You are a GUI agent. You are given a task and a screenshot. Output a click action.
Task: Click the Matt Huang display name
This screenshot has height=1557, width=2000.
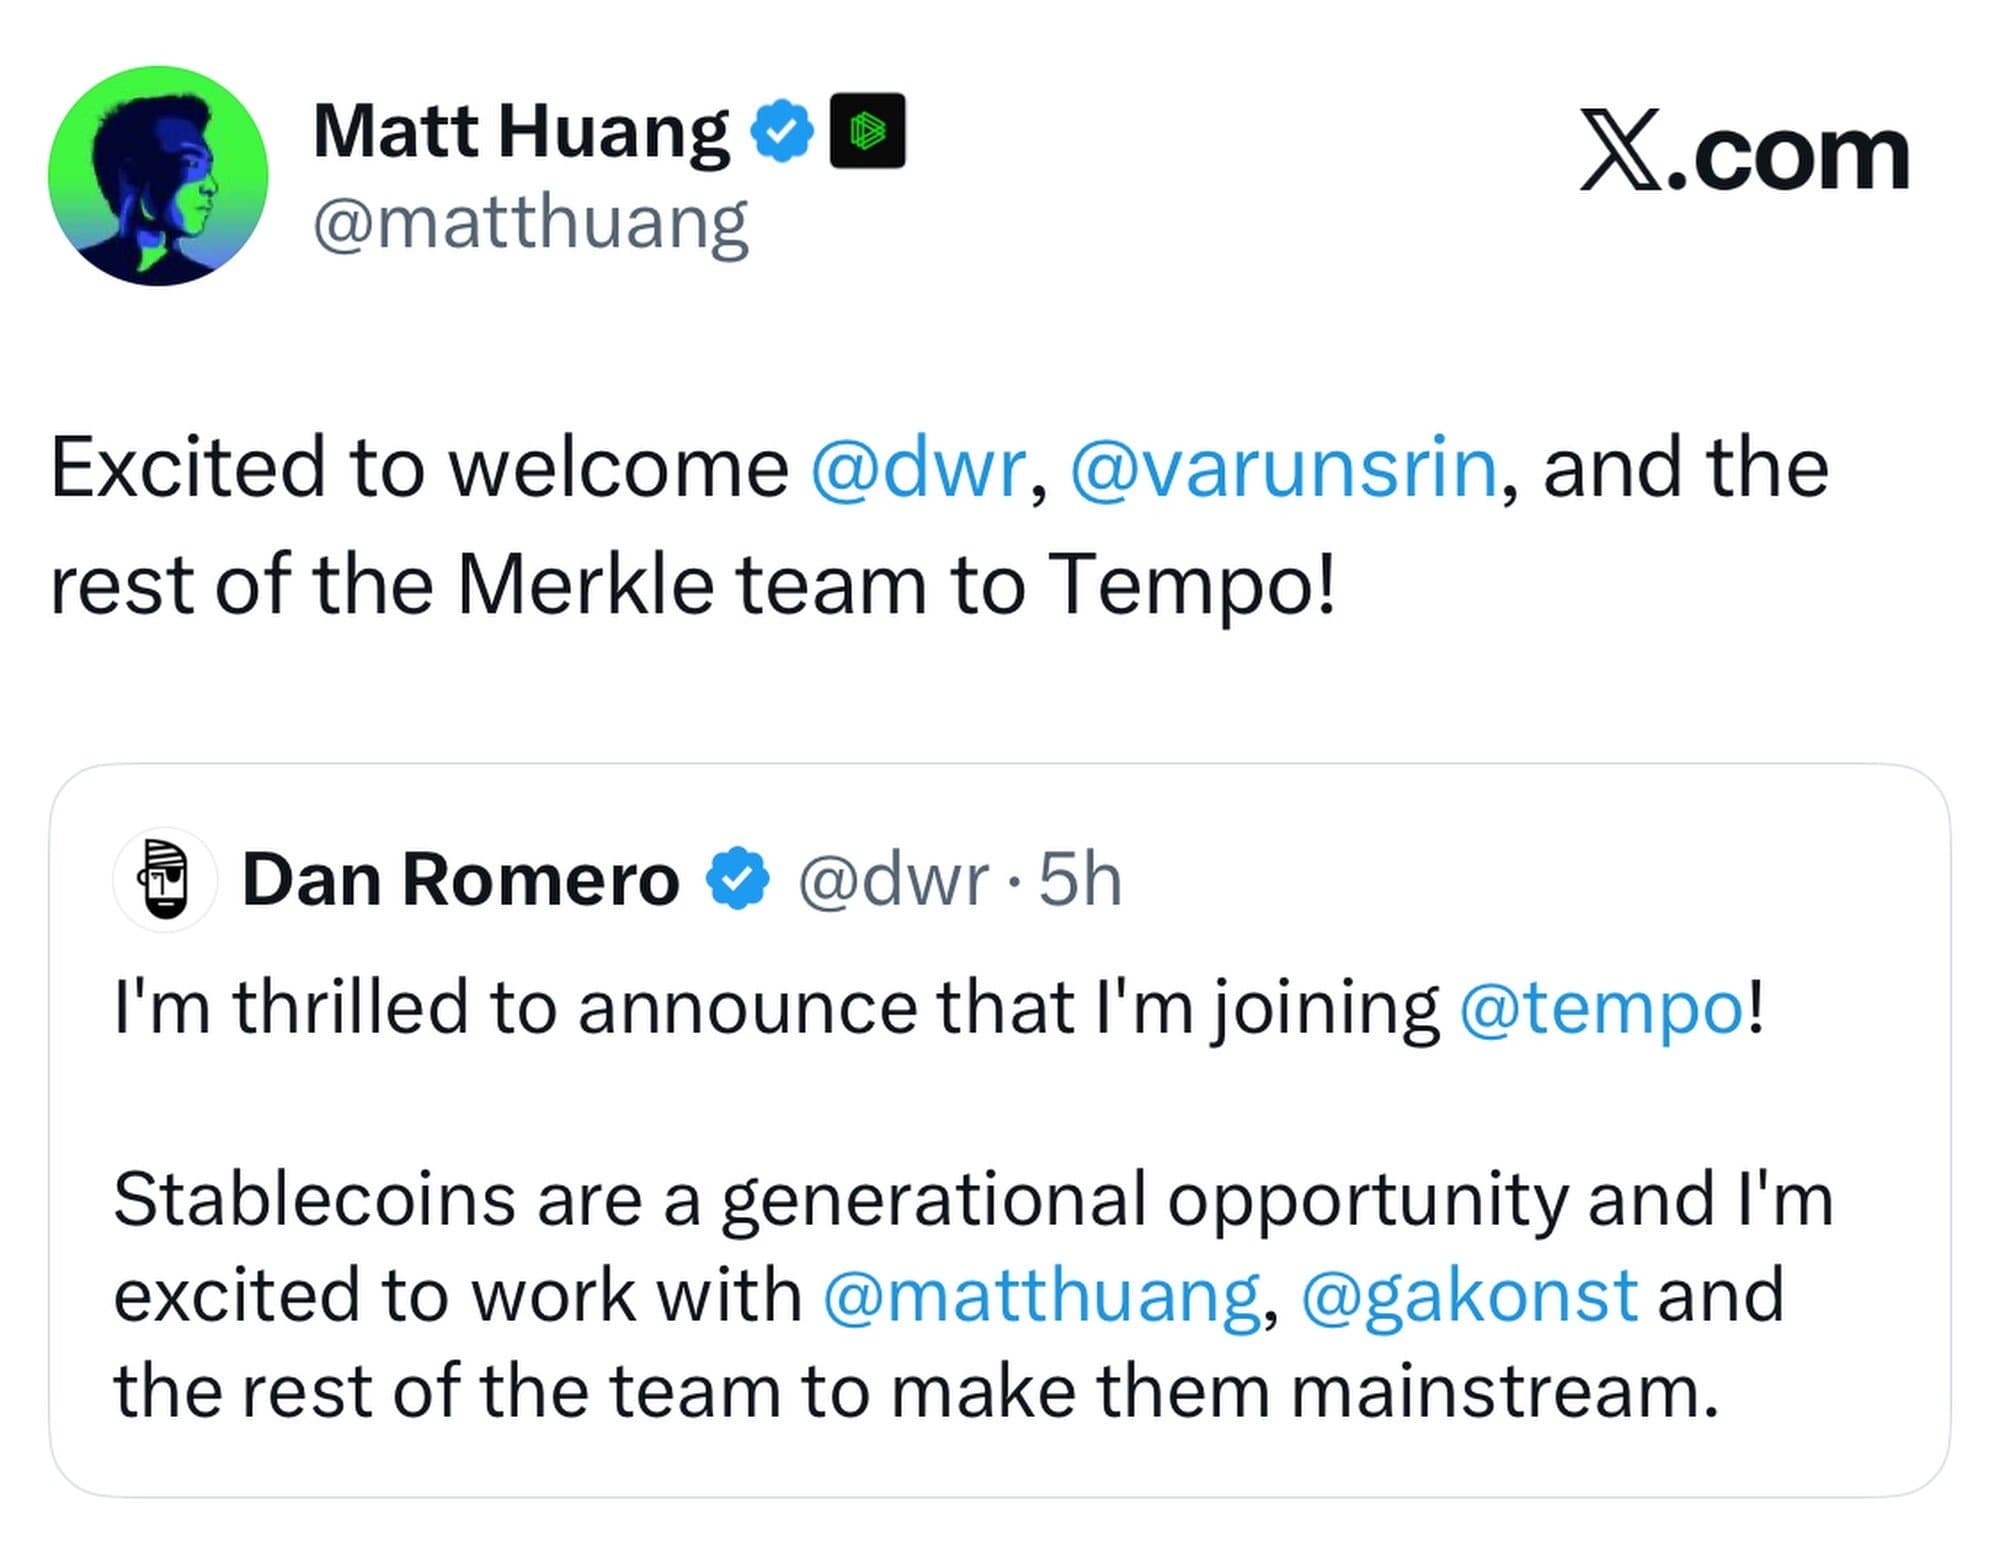[522, 131]
